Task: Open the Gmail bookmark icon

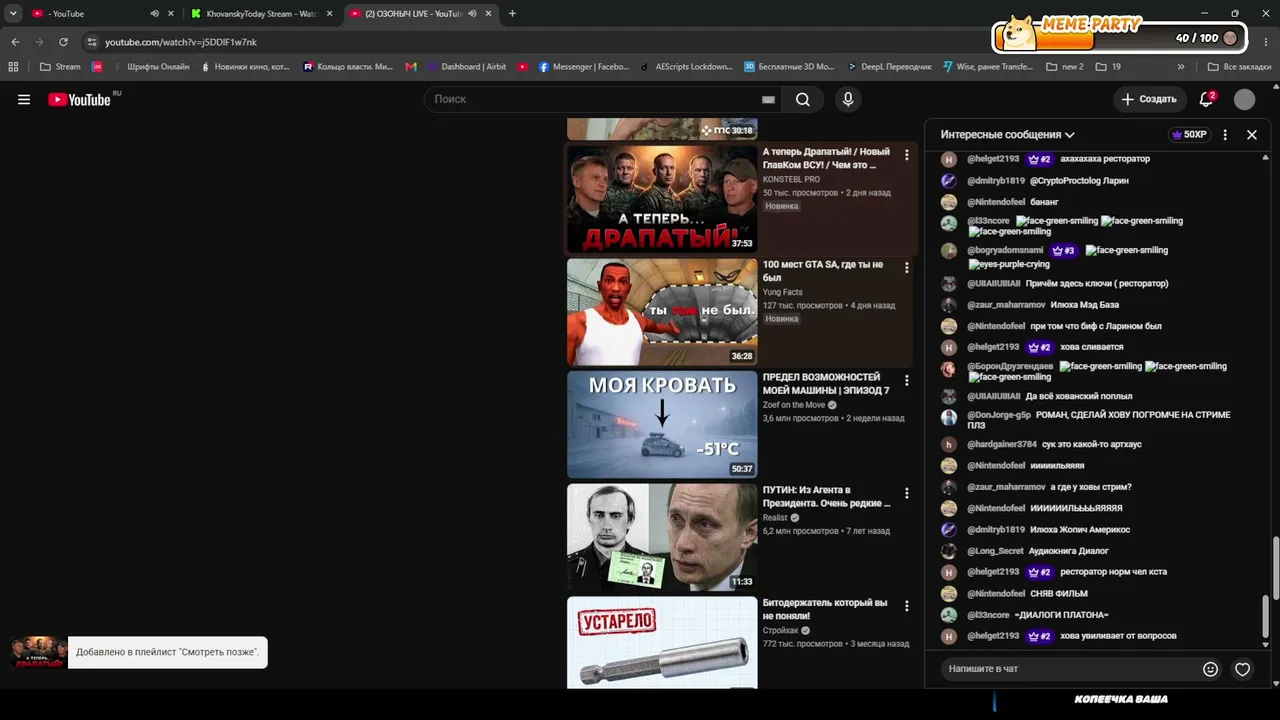Action: click(x=411, y=67)
